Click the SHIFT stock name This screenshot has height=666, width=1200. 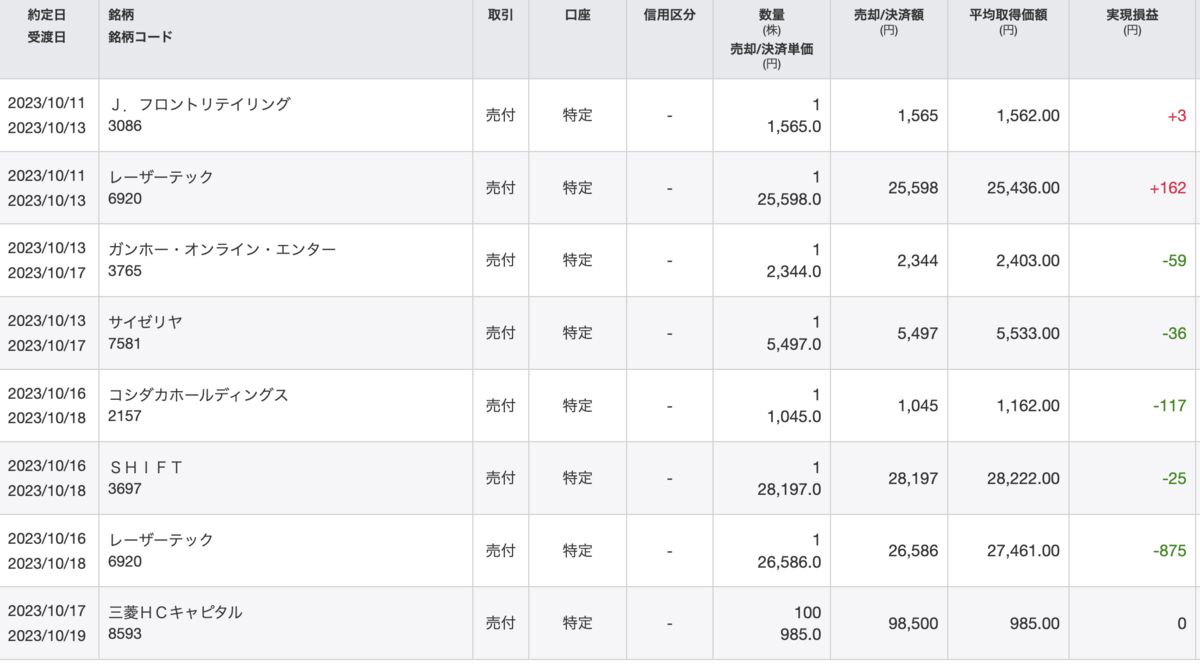click(145, 467)
